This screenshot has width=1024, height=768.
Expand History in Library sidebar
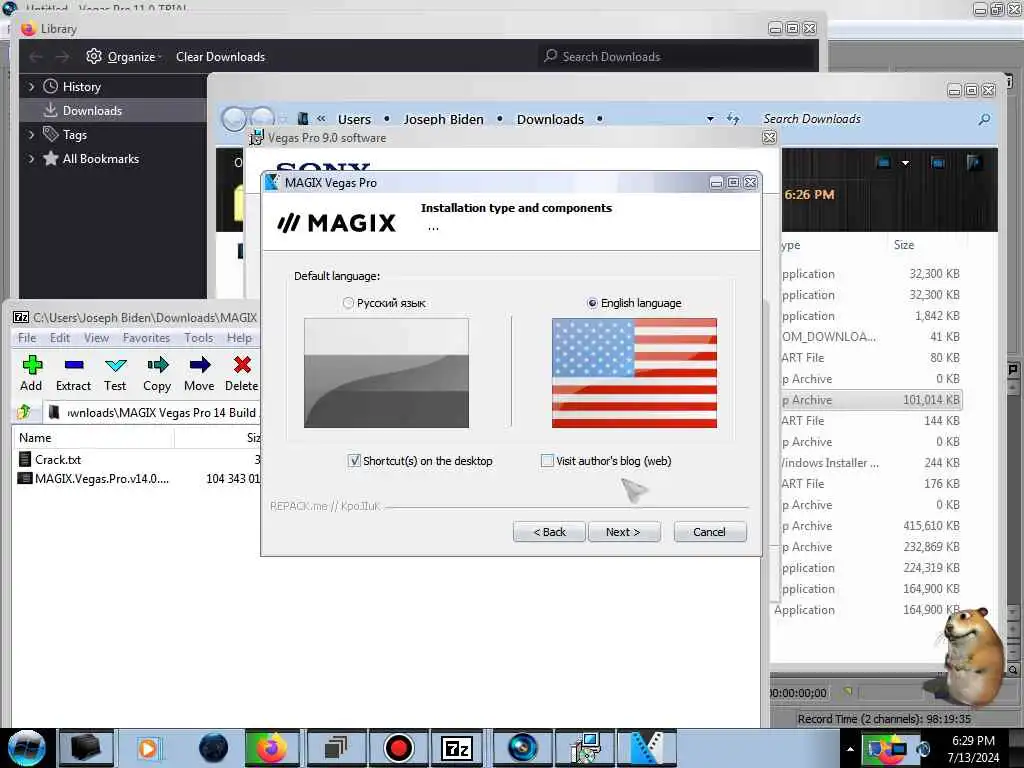tap(31, 86)
